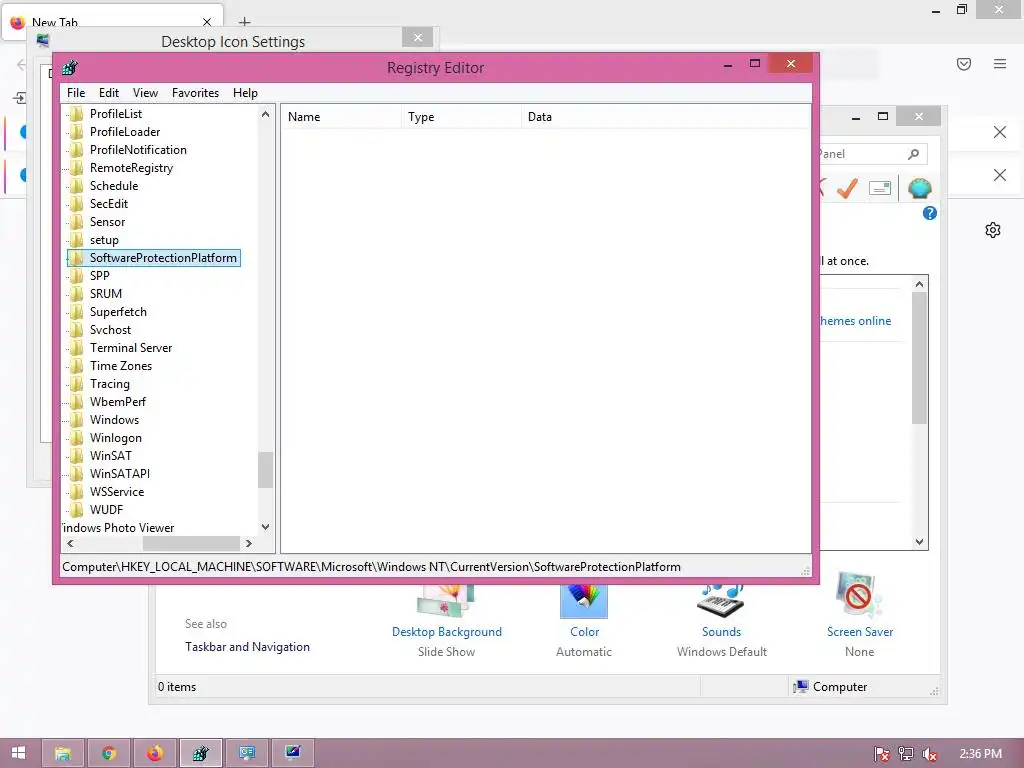Open the Firefox hamburger menu

point(1000,63)
